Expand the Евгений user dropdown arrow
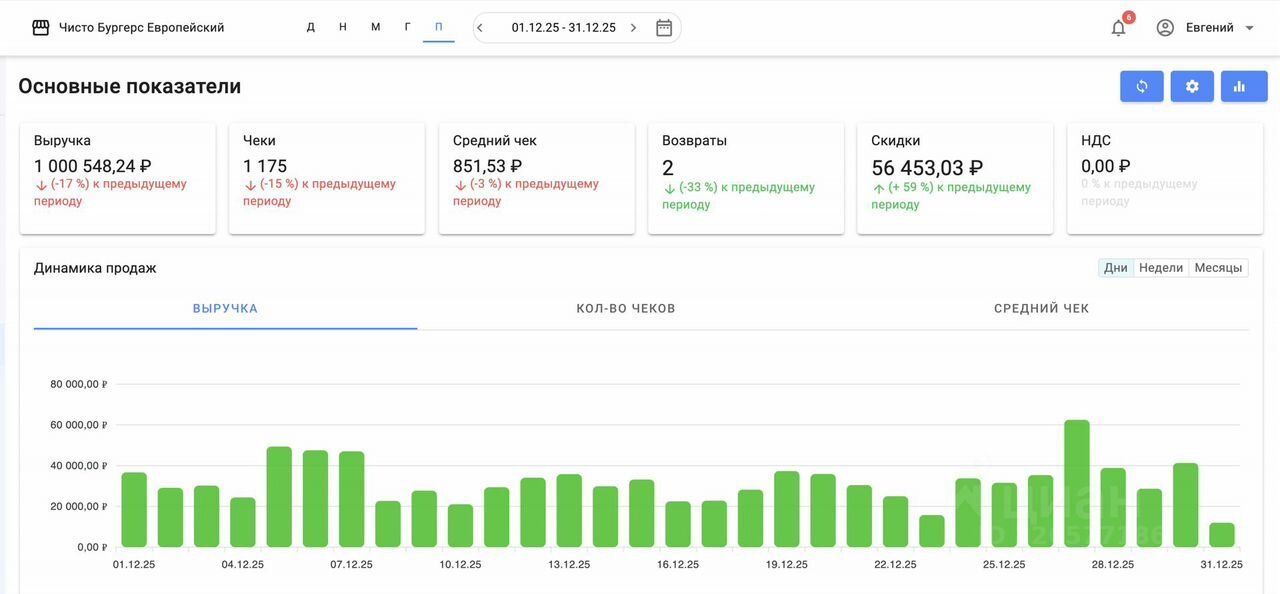1280x594 pixels. coord(1249,28)
